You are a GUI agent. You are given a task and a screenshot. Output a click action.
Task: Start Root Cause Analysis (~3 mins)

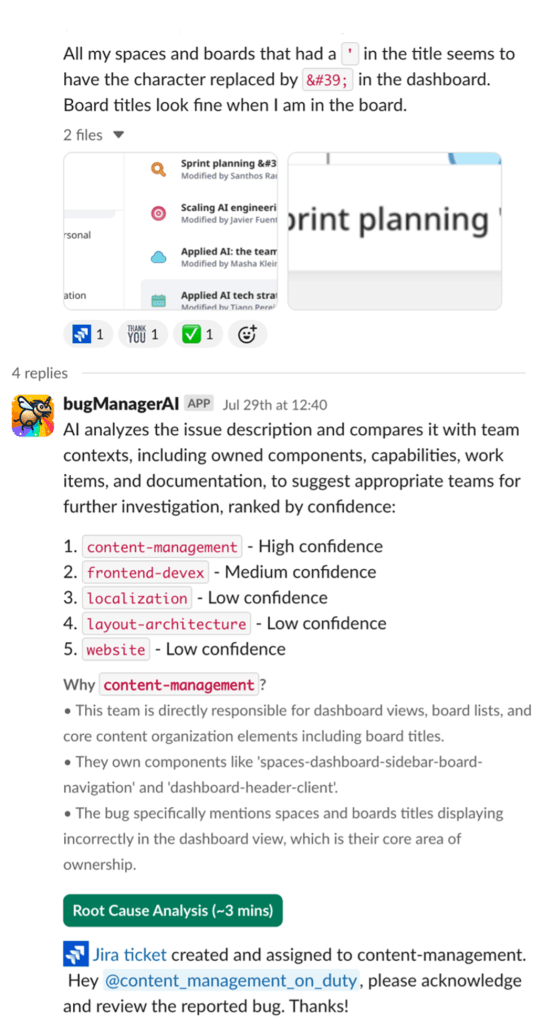[172, 910]
